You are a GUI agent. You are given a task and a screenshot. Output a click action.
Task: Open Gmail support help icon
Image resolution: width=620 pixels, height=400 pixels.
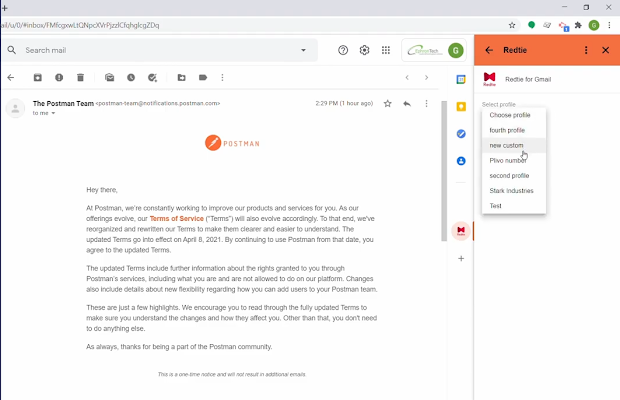tap(343, 50)
